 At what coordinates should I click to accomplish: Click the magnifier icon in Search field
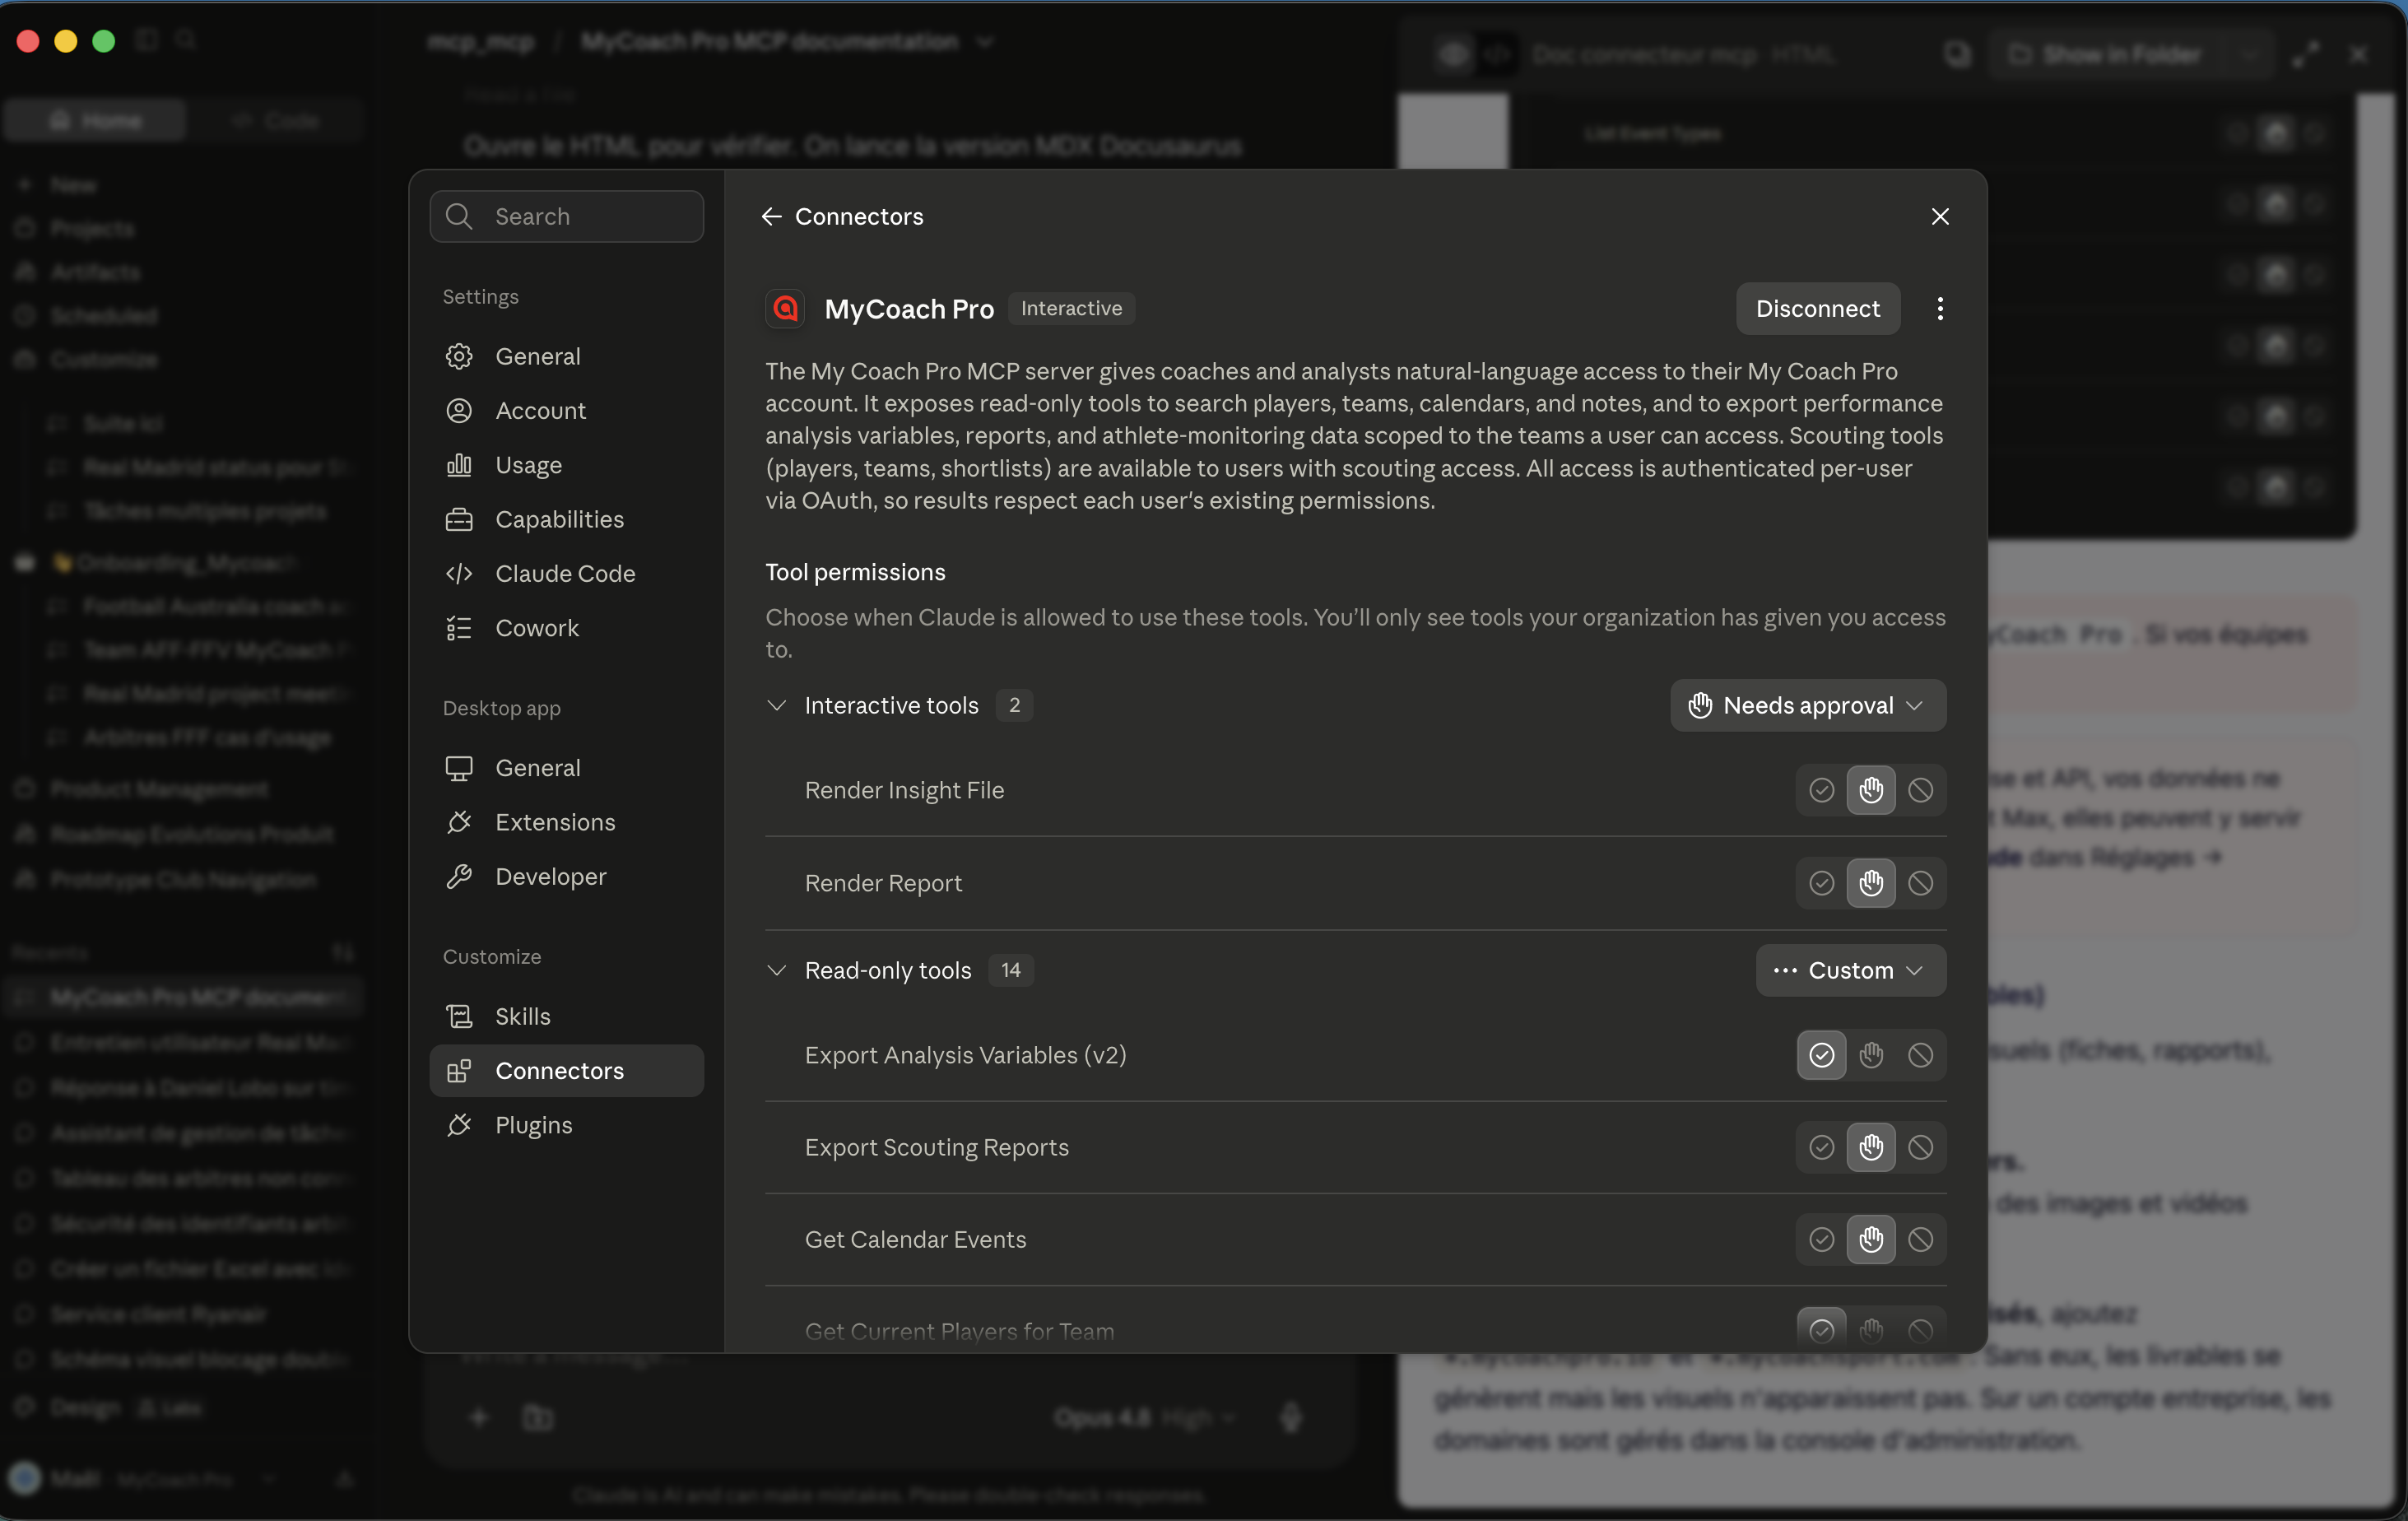tap(459, 216)
